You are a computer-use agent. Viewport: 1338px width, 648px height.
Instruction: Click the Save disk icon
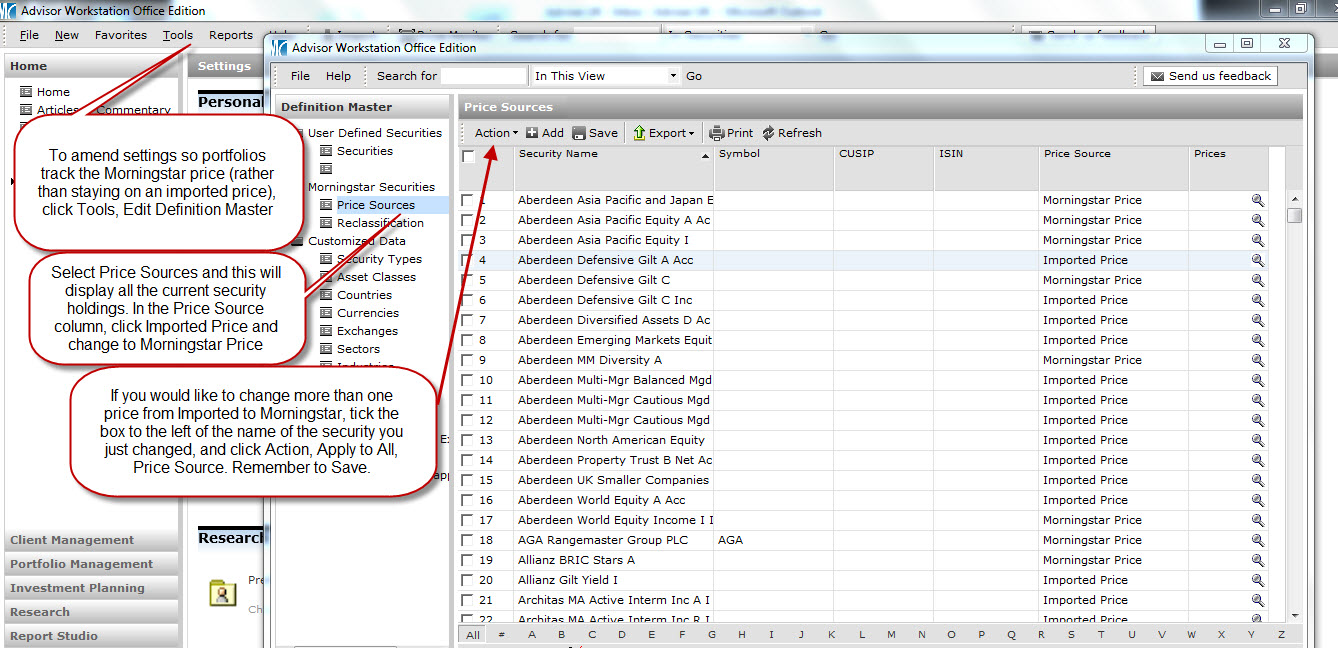pyautogui.click(x=579, y=133)
